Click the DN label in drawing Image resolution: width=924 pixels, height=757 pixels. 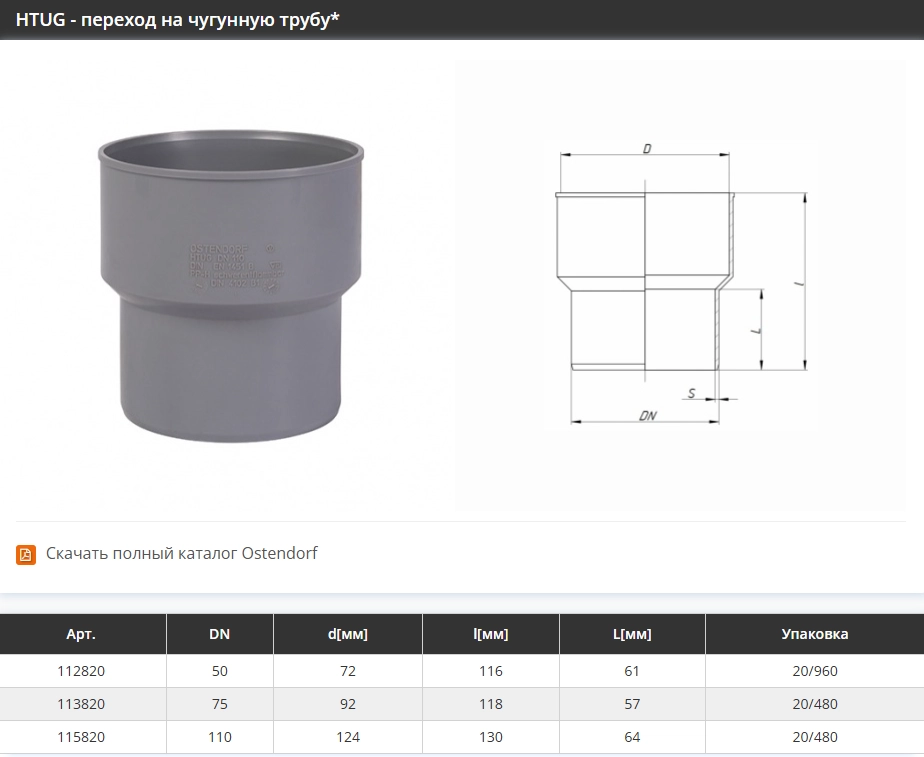tap(647, 416)
